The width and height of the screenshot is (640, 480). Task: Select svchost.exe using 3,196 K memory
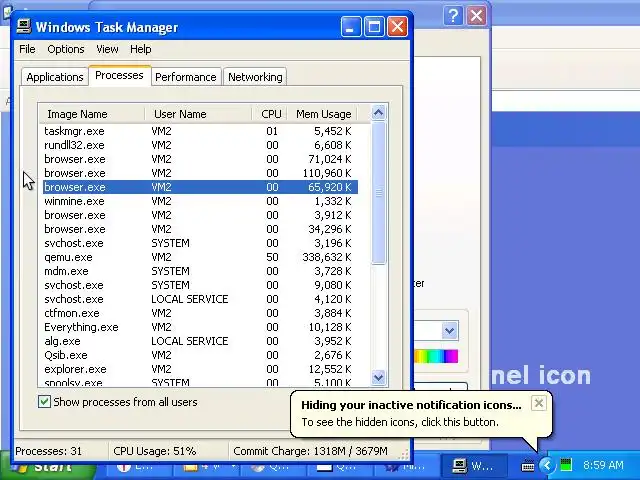click(200, 243)
